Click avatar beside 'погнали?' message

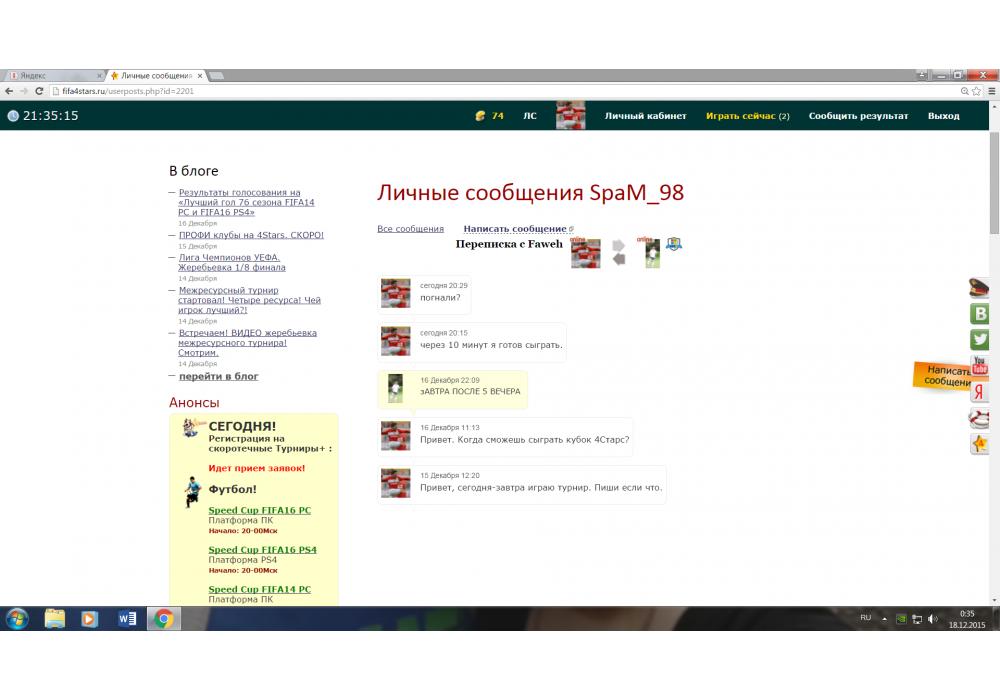[x=395, y=293]
